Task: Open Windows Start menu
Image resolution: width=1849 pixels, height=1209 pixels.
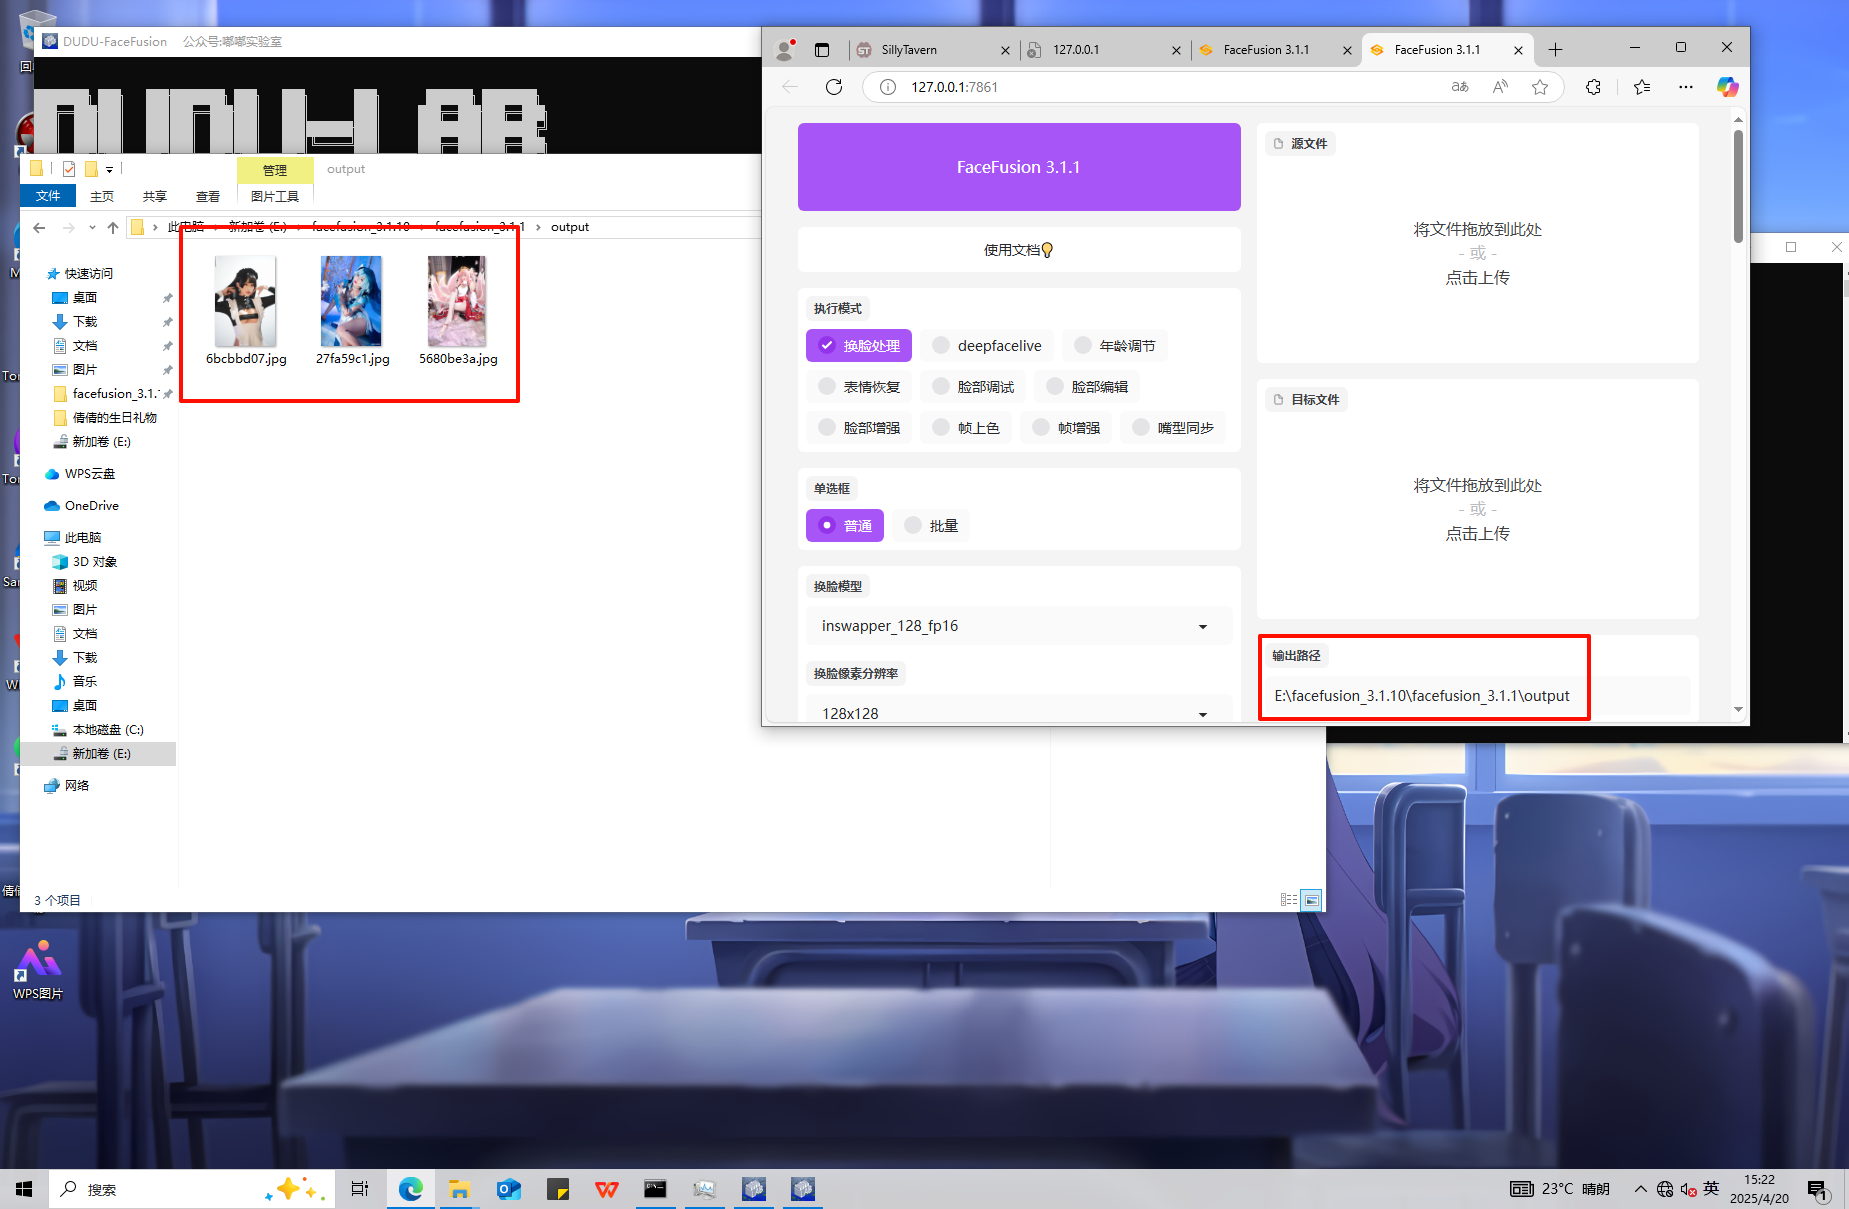Action: pyautogui.click(x=24, y=1189)
